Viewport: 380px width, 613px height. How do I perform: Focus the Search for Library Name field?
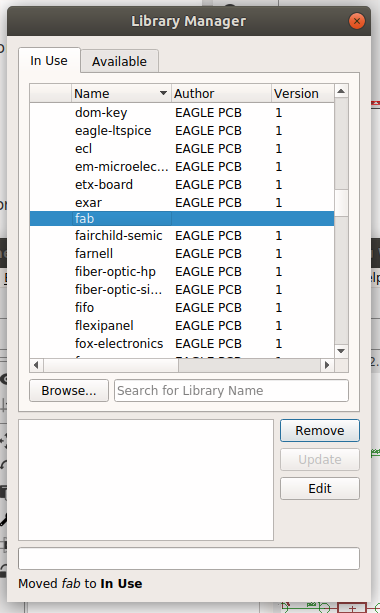click(231, 391)
